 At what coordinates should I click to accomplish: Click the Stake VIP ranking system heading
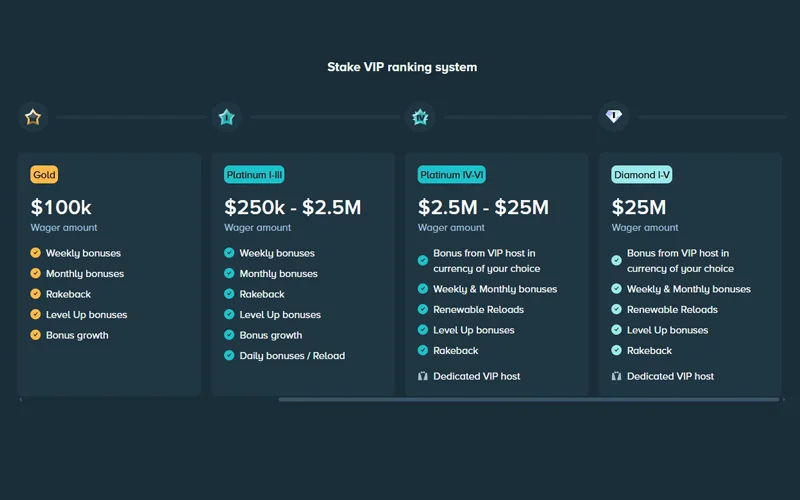(402, 67)
